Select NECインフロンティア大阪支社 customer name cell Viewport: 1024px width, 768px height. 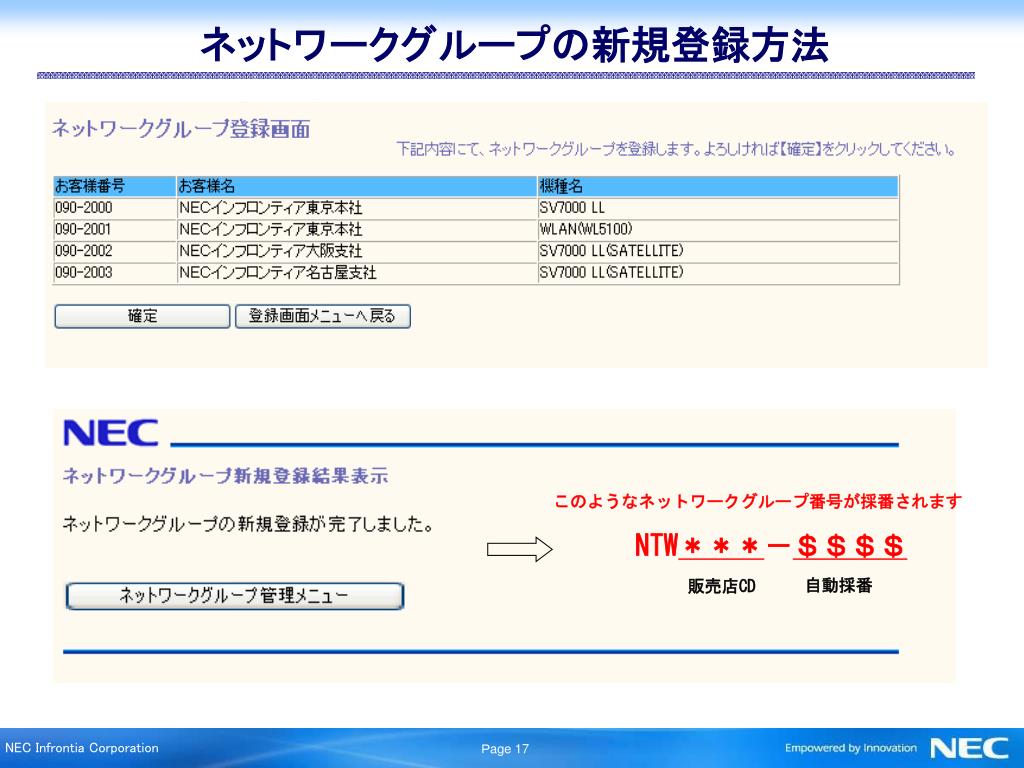[x=357, y=251]
